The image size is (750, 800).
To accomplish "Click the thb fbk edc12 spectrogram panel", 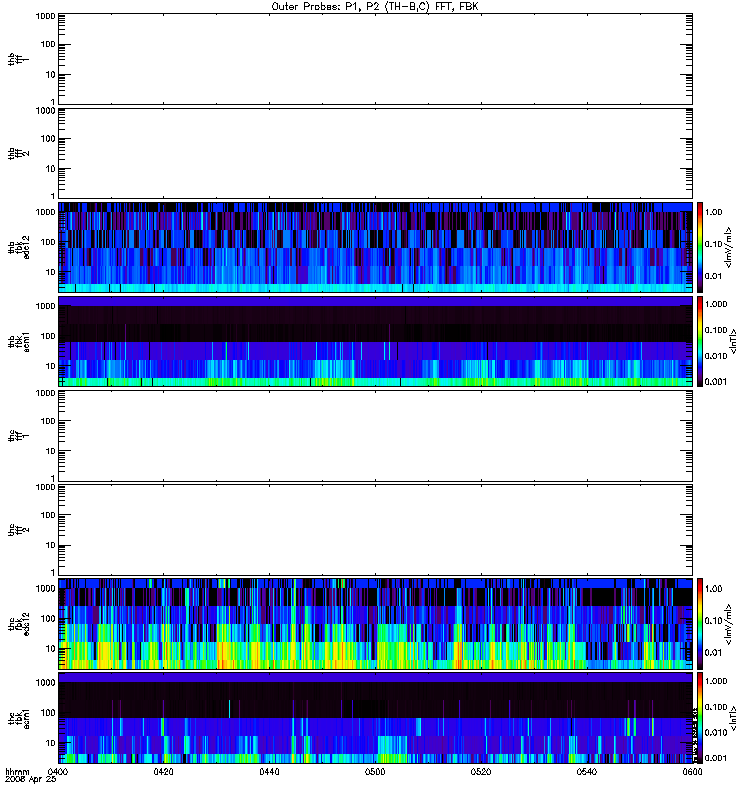I will click(375, 247).
